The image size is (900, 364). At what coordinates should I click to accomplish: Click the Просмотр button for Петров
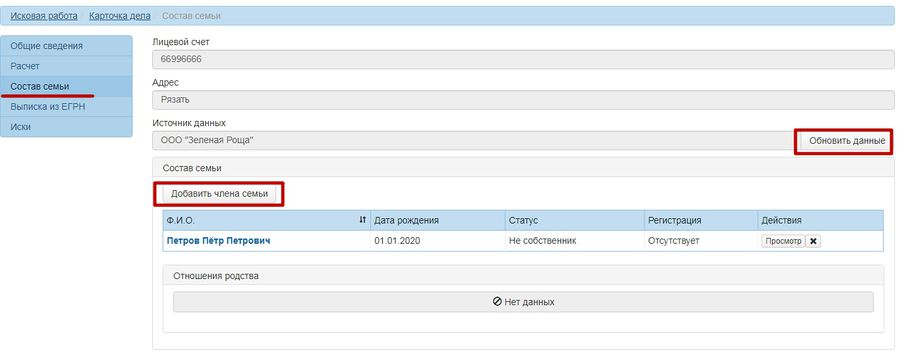(x=783, y=241)
